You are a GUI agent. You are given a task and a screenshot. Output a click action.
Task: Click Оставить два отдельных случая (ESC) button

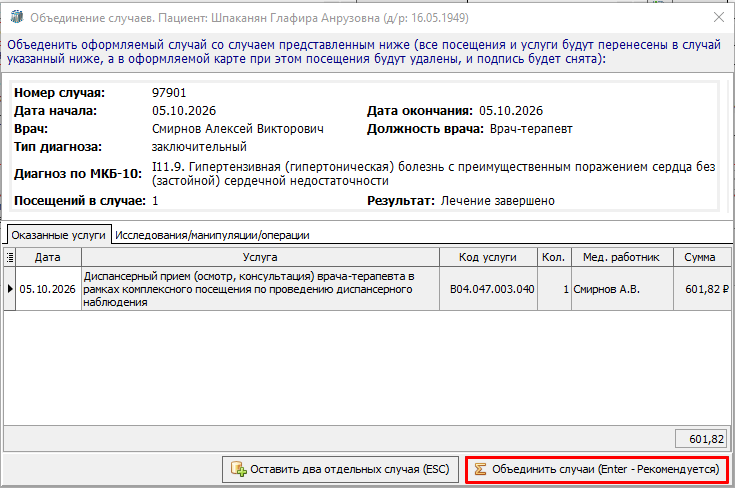click(341, 469)
